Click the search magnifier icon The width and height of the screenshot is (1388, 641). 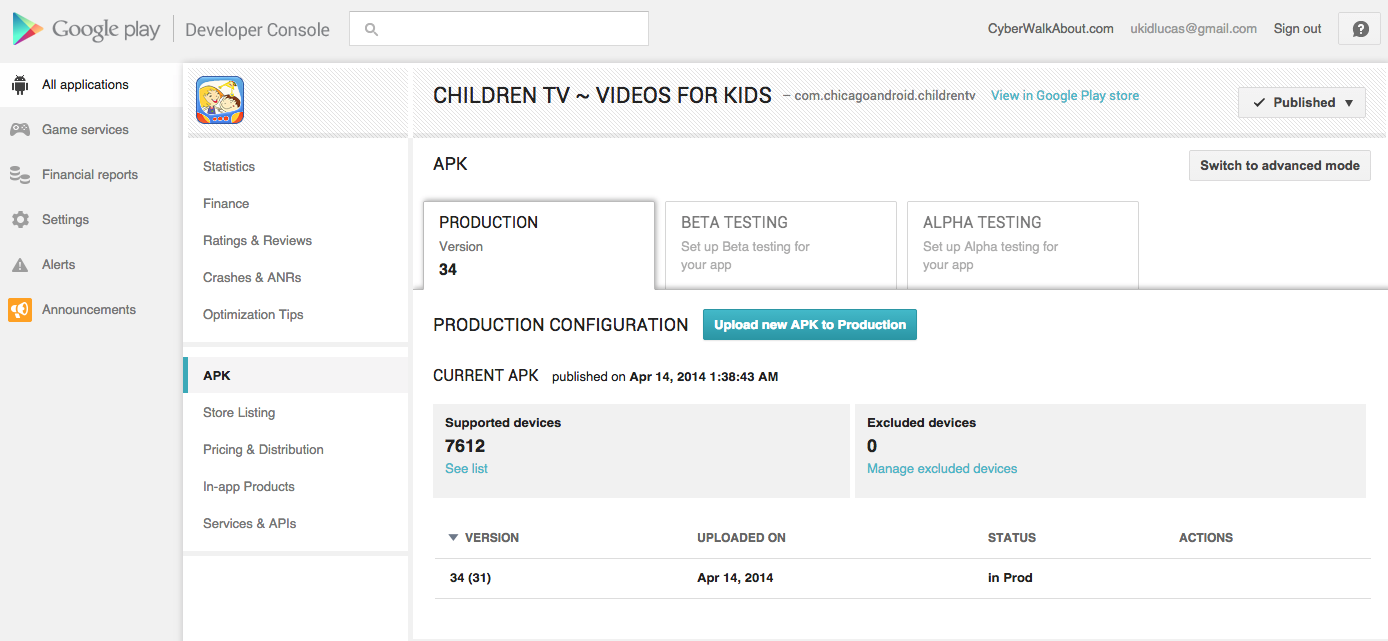[371, 30]
